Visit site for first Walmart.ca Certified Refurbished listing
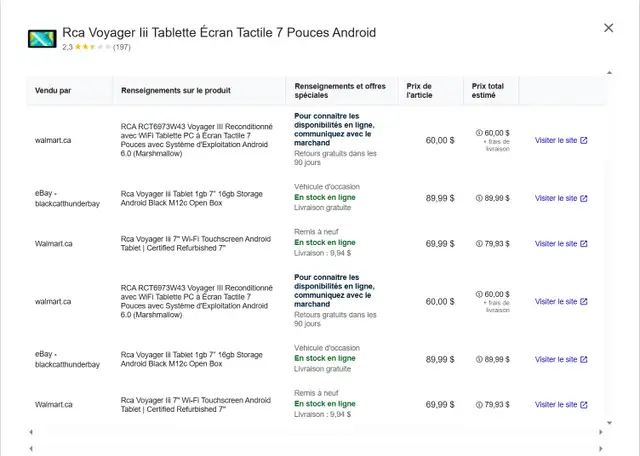 561,244
